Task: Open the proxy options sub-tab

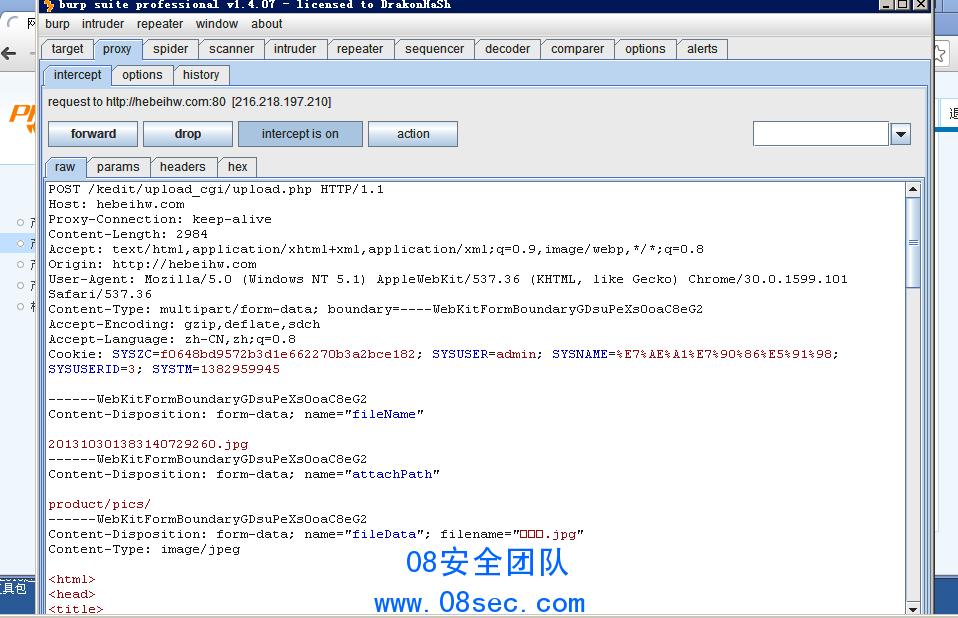Action: [142, 75]
